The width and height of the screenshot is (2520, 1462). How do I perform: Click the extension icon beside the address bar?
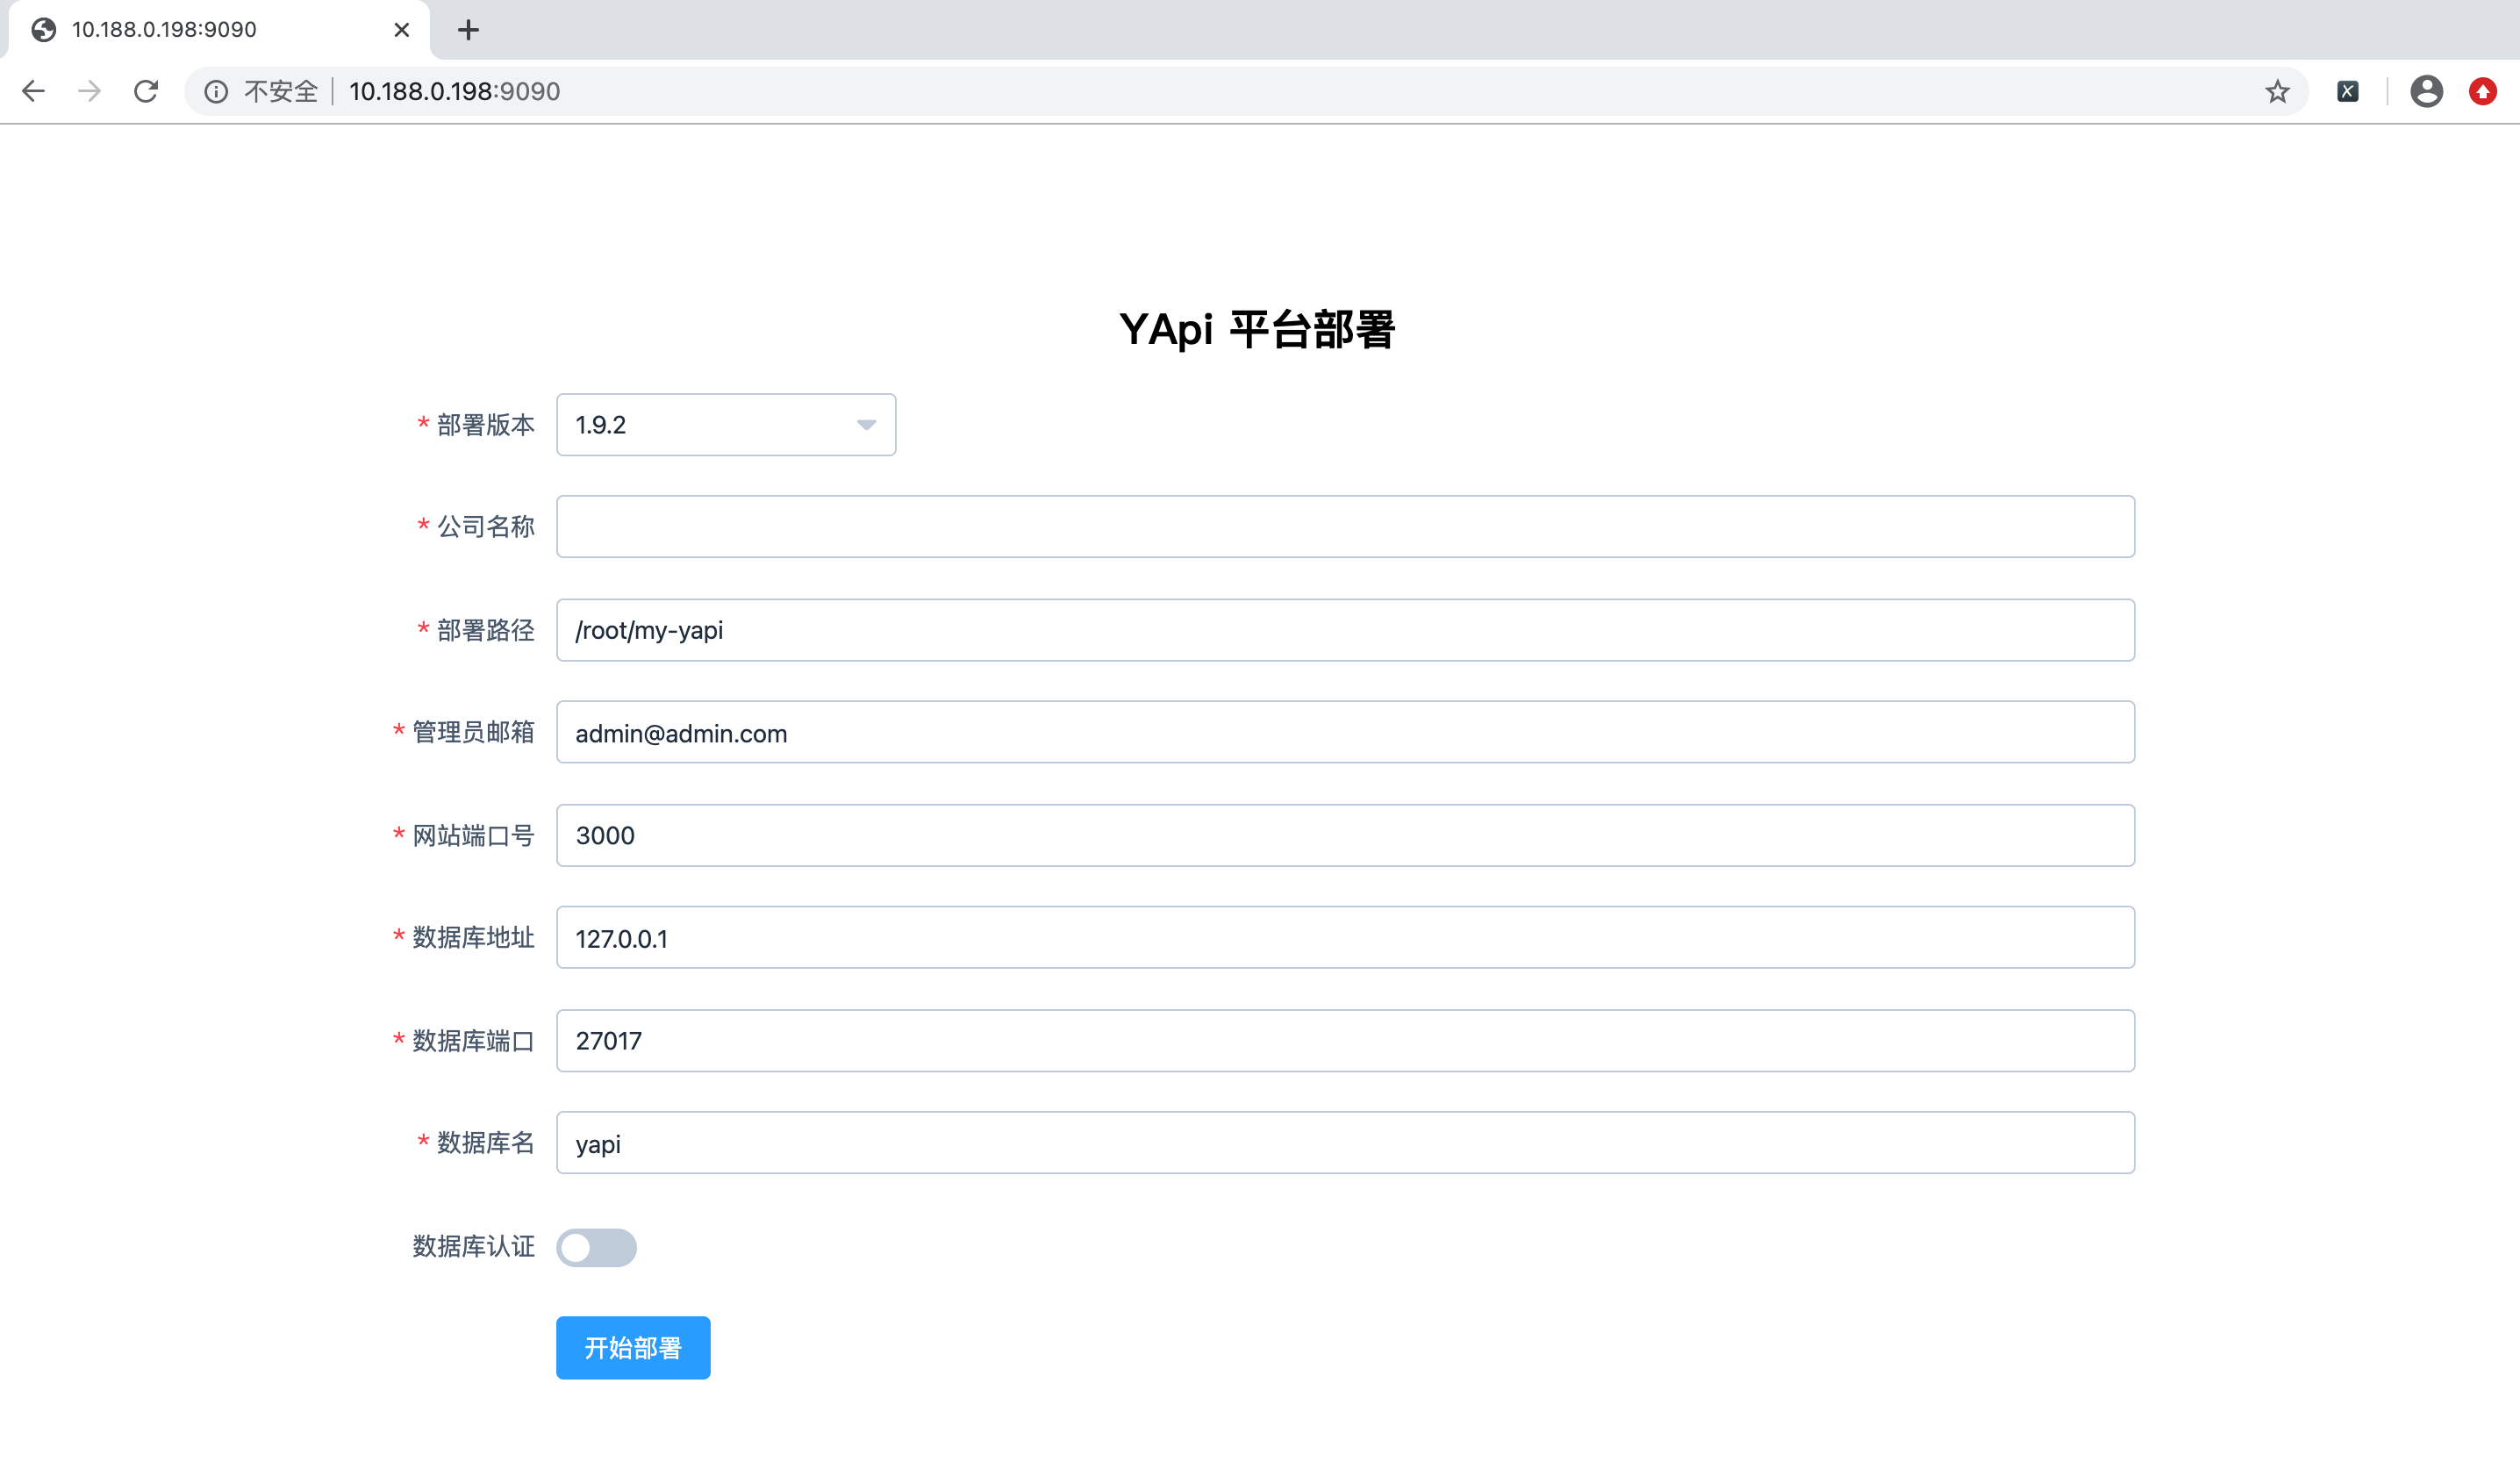(2348, 91)
